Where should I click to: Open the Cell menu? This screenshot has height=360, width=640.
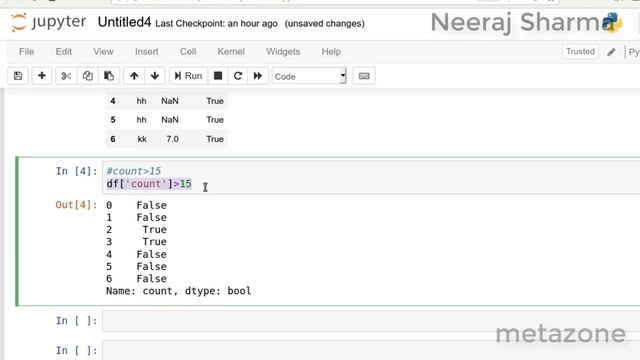(x=188, y=52)
